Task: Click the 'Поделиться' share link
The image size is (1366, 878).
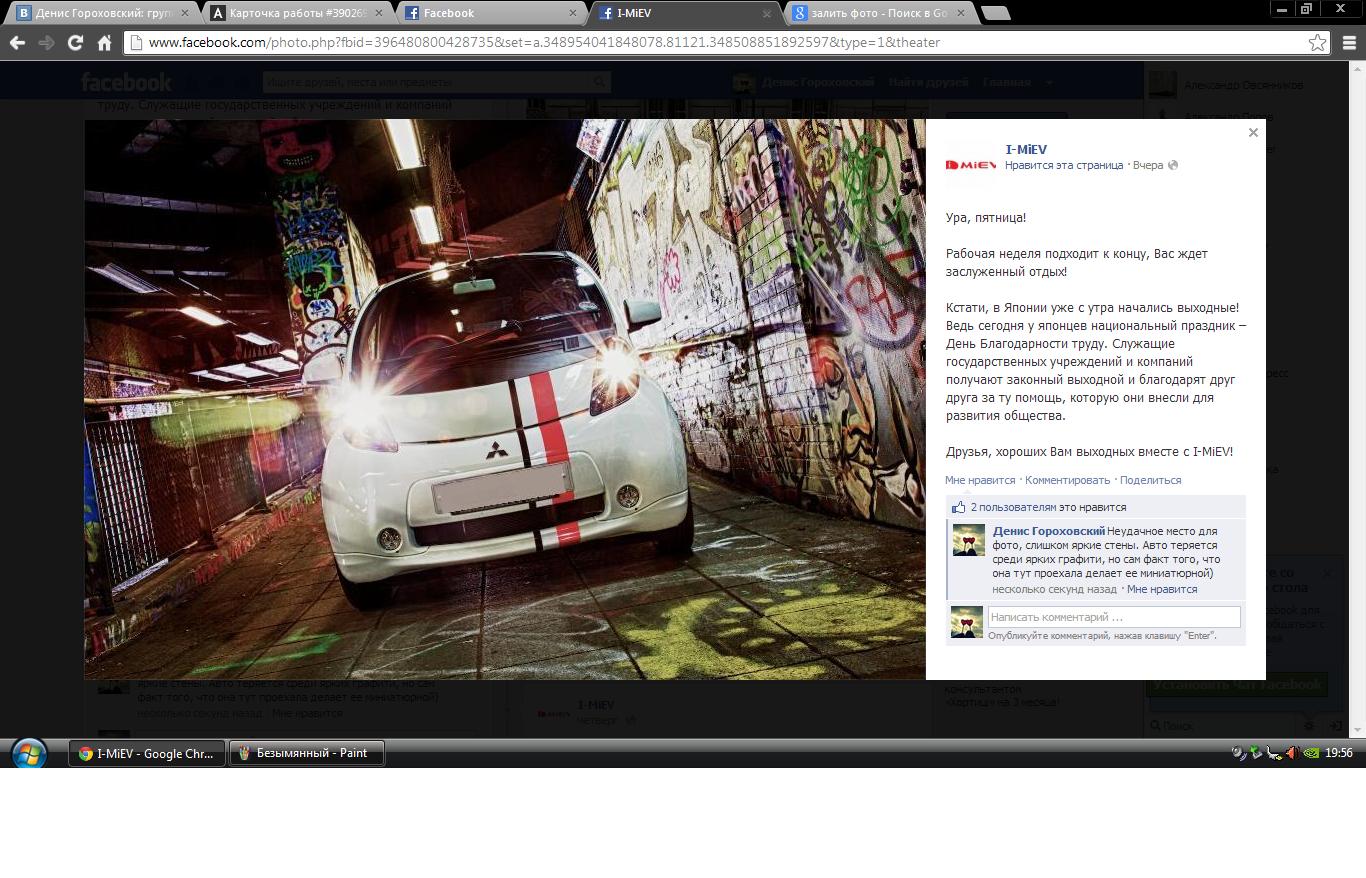Action: (1150, 480)
